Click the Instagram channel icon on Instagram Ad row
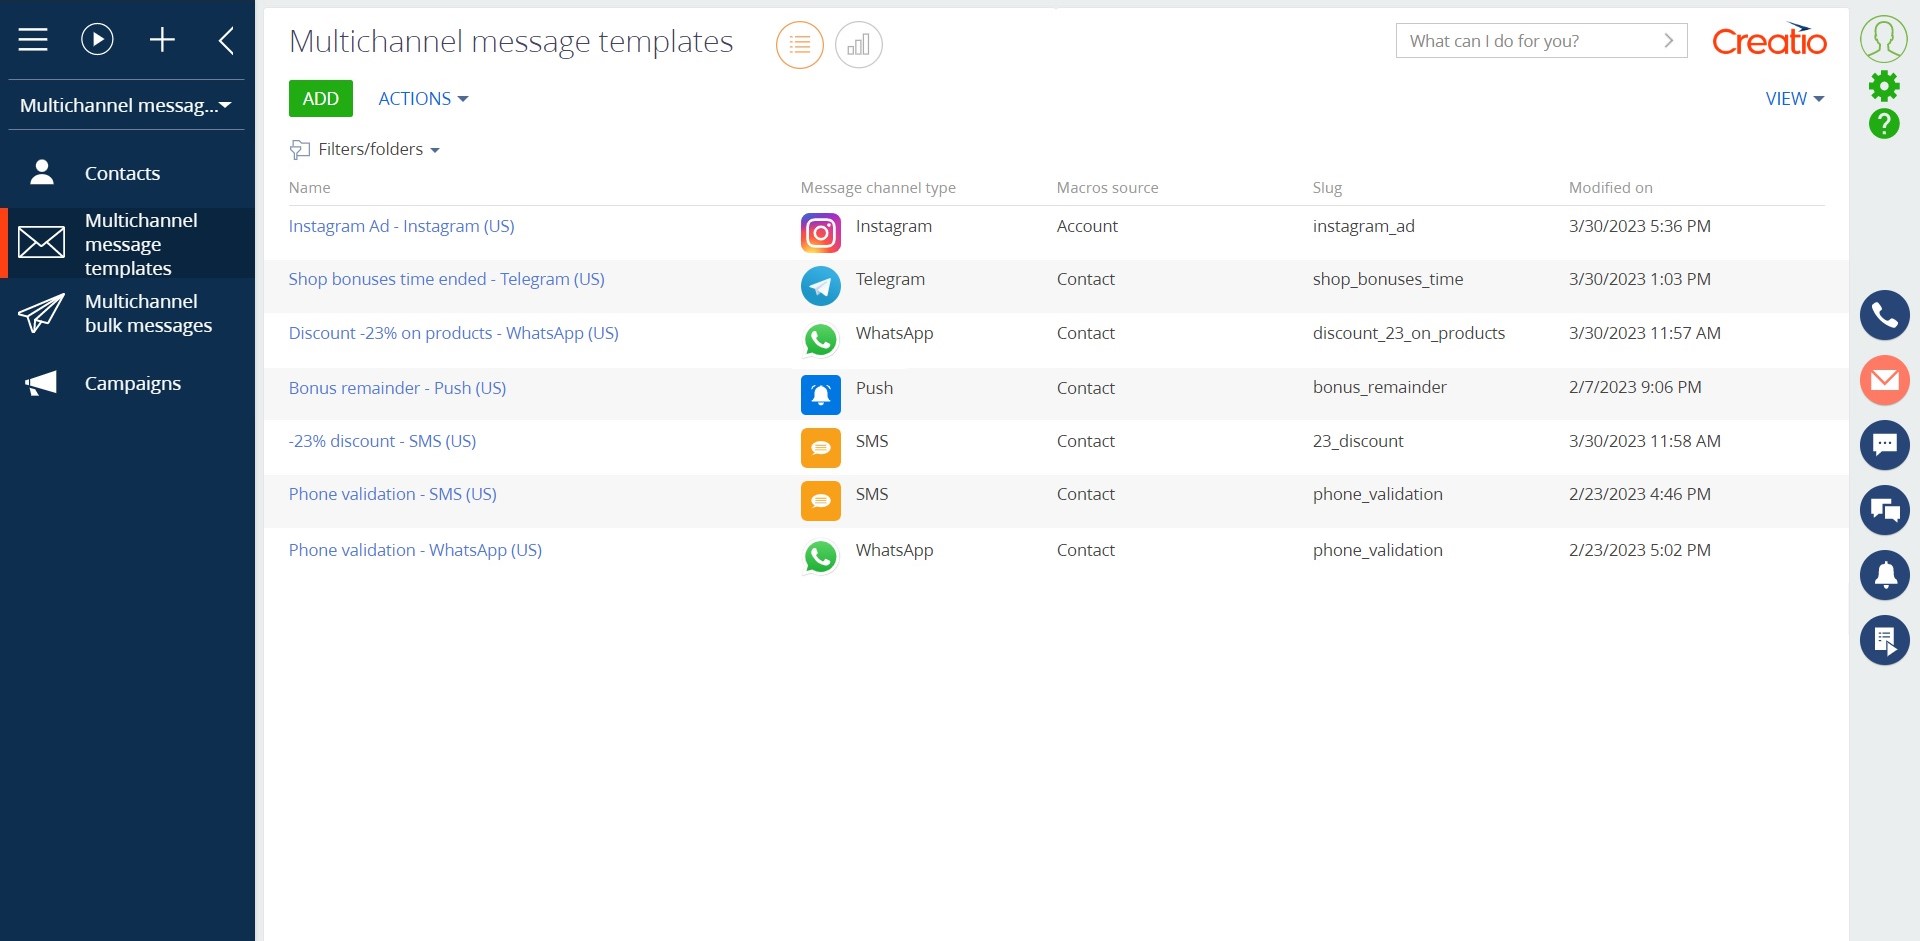The height and width of the screenshot is (941, 1920). (x=820, y=232)
